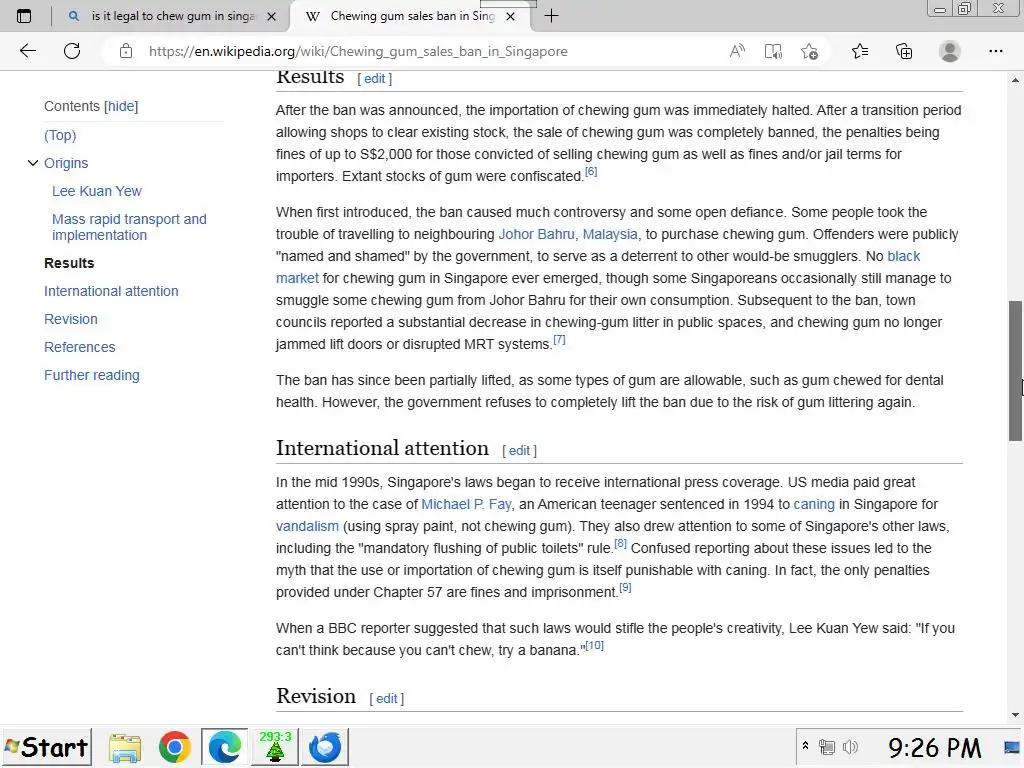
Task: Open the network tray icon
Action: [827, 747]
